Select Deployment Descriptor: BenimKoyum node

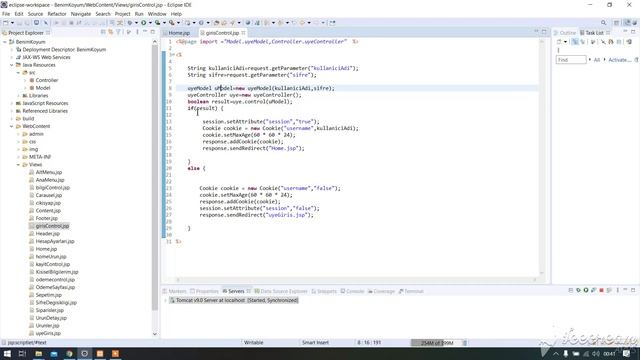(64, 49)
